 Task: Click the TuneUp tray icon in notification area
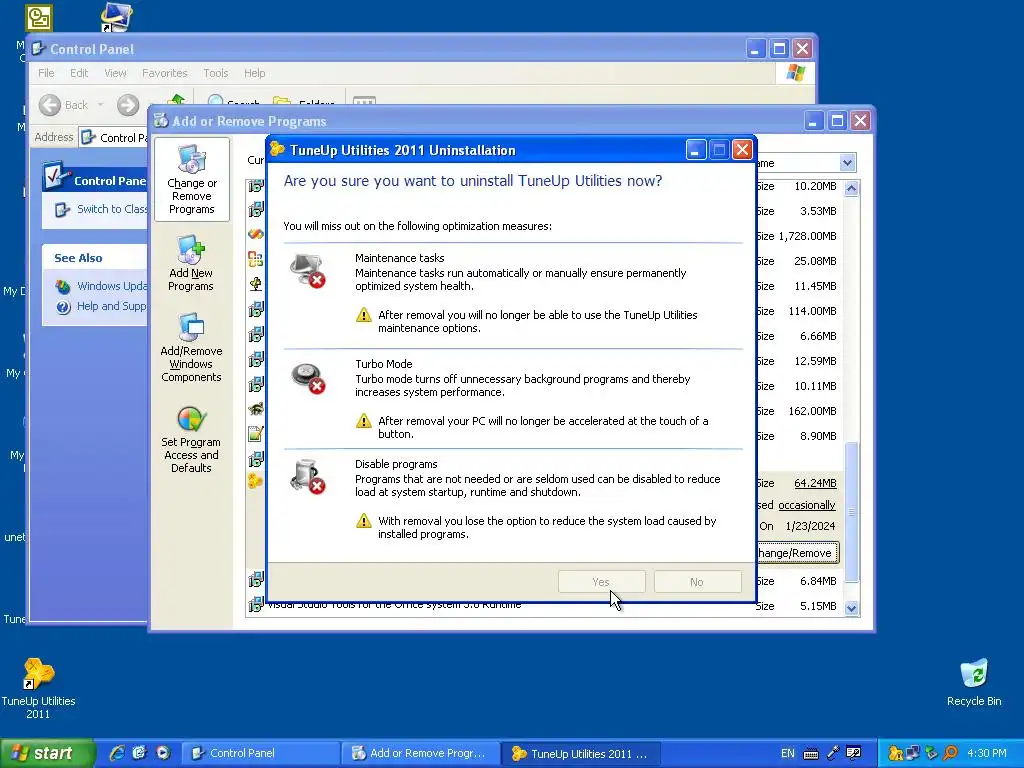[895, 753]
